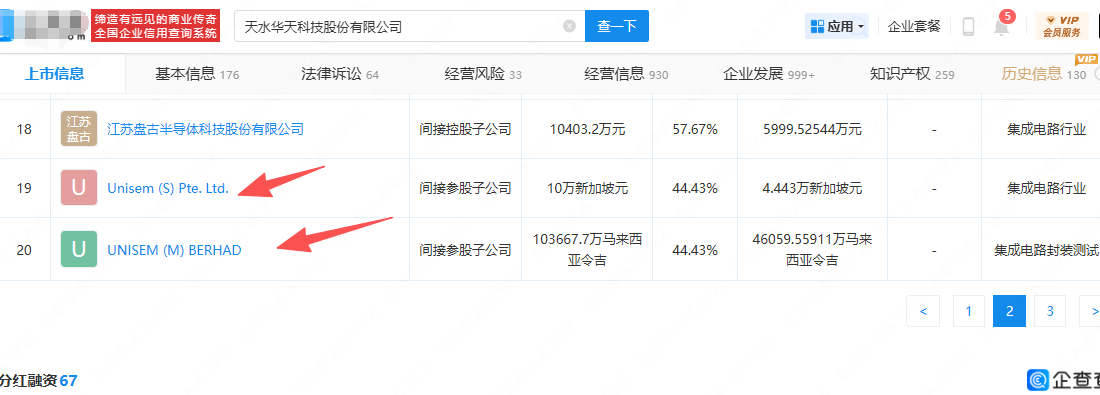The width and height of the screenshot is (1100, 395).
Task: Clear the search box with the X icon
Action: [x=570, y=27]
